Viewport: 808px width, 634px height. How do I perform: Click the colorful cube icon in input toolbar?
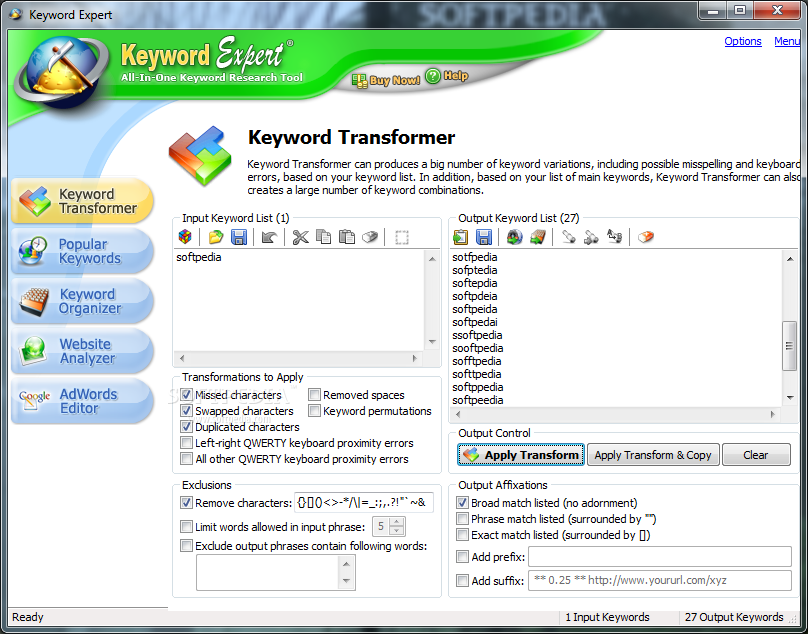pos(185,237)
